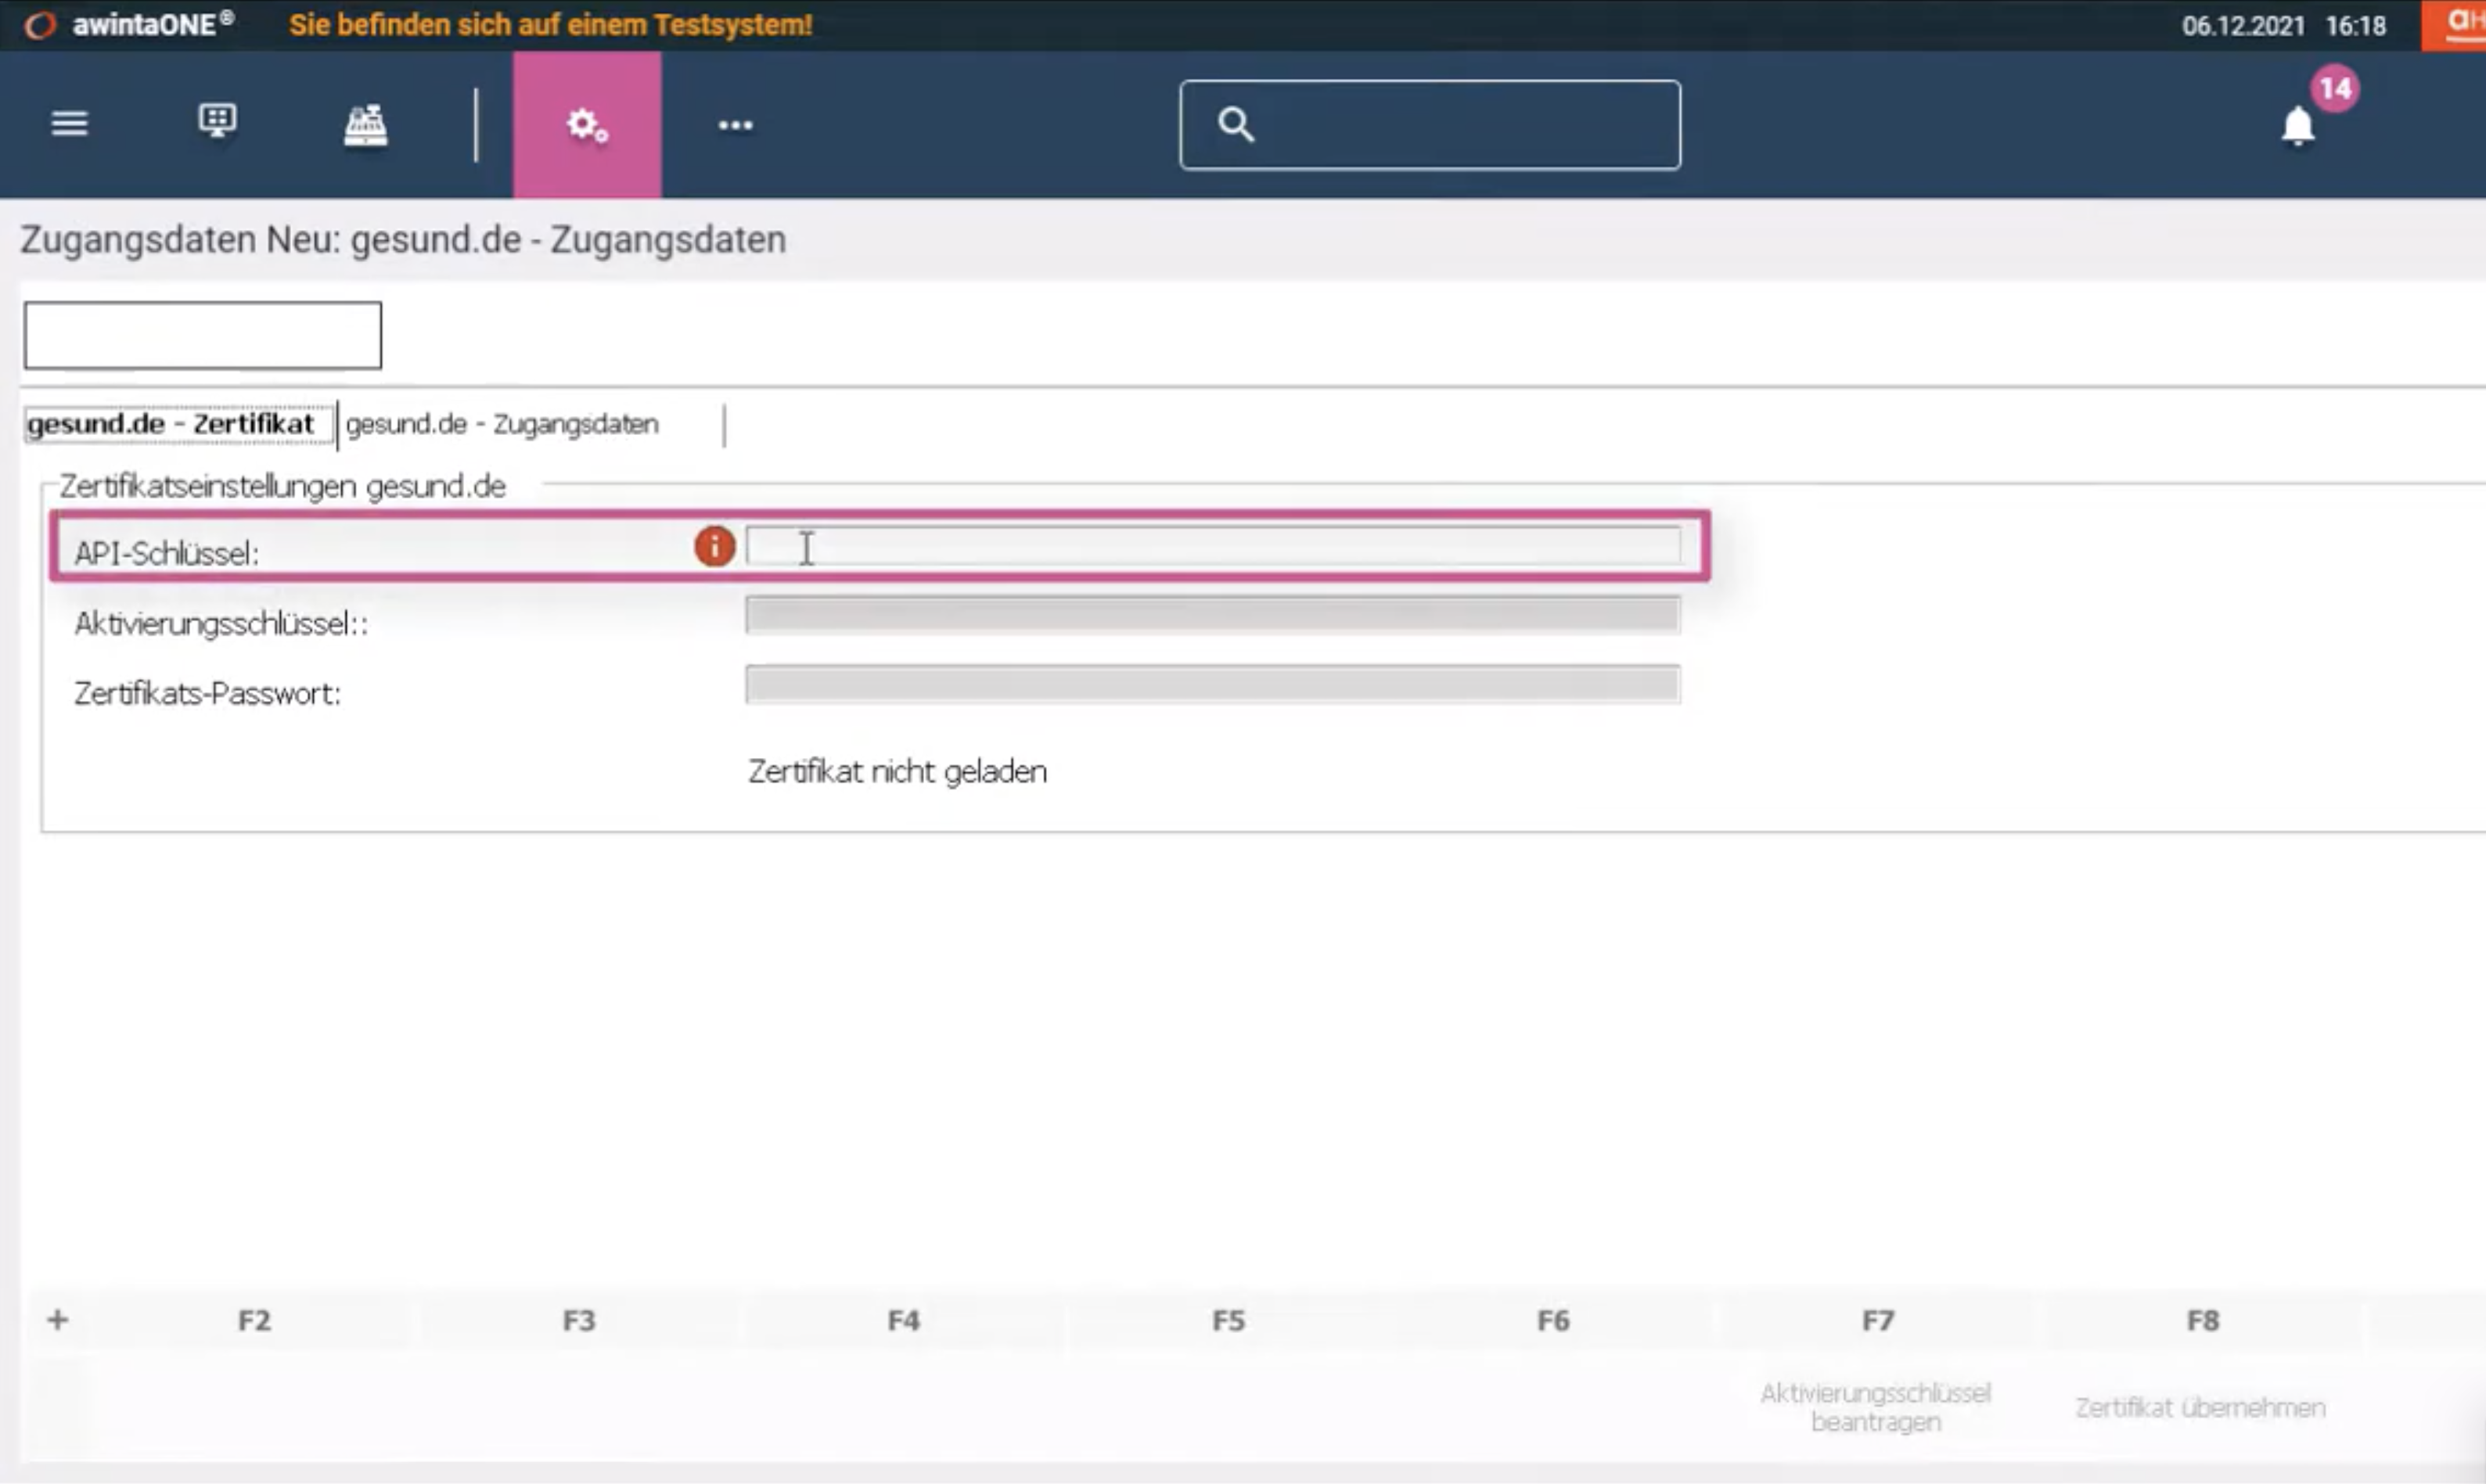Open the monitor workstation icon
This screenshot has height=1484, width=2486.
(217, 122)
